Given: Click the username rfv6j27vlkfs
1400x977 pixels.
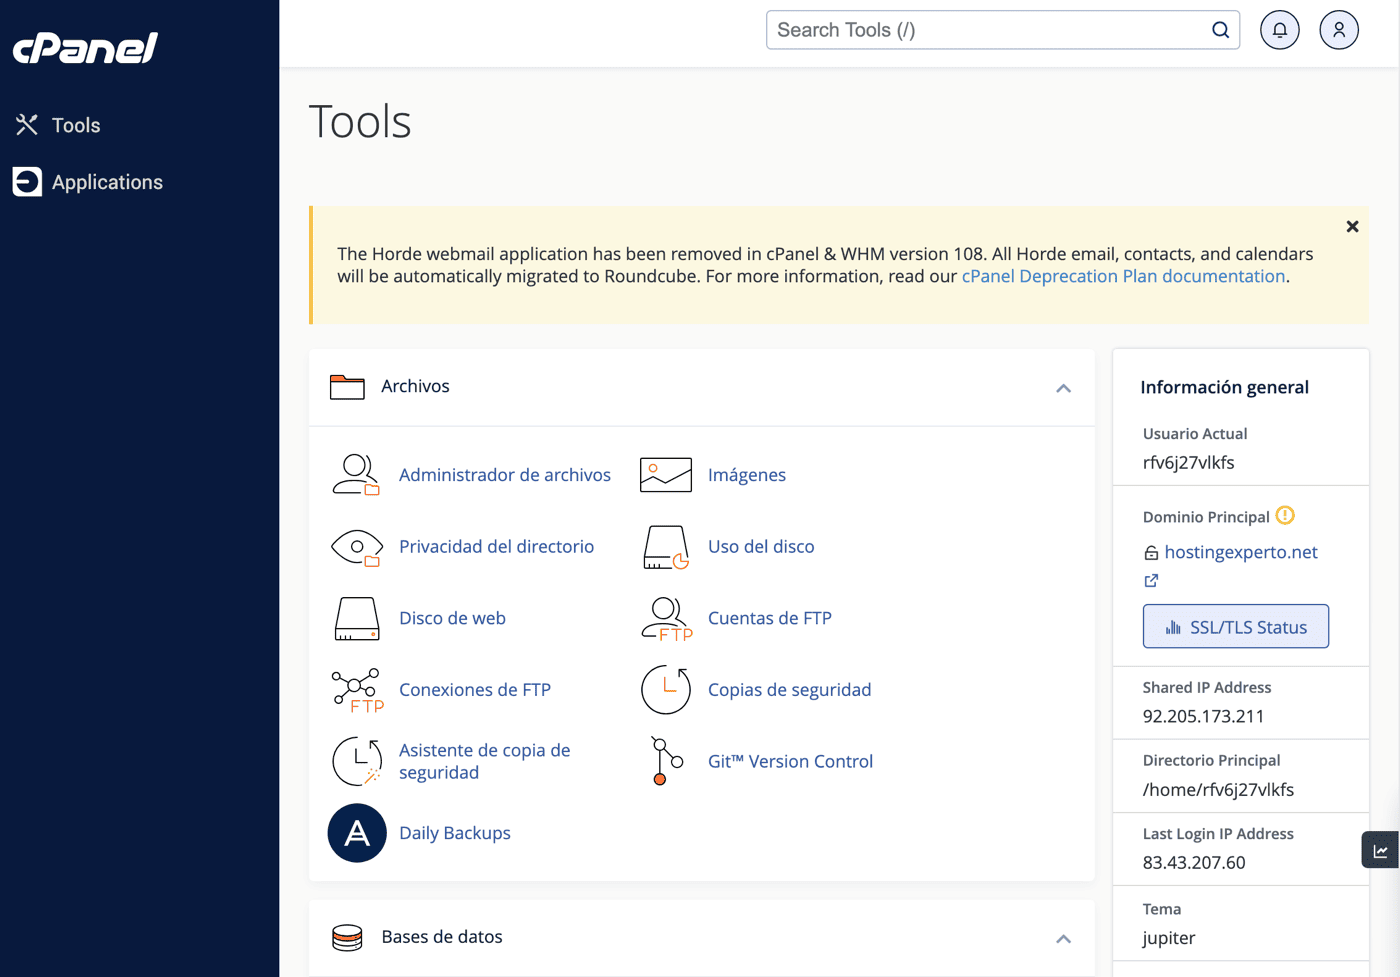Looking at the screenshot, I should tap(1189, 462).
